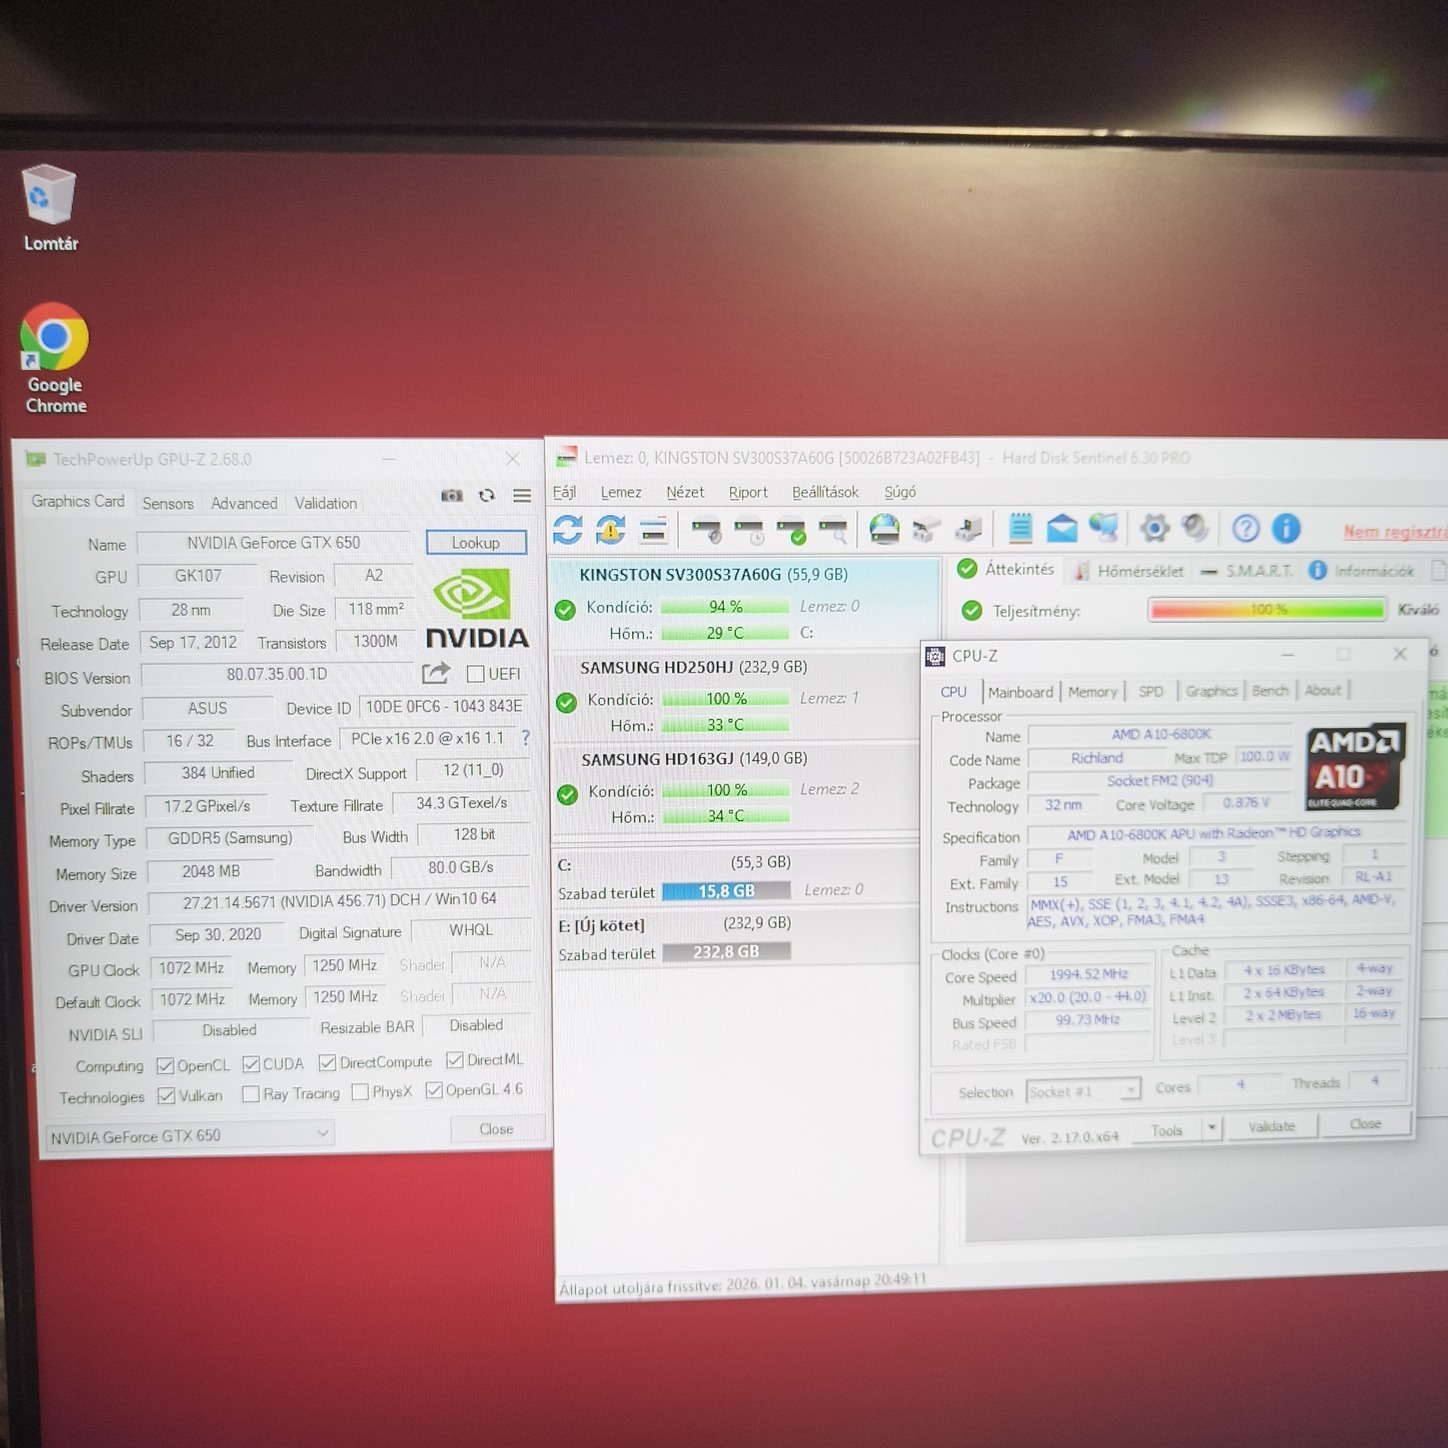Click the speaker sound icon in Sentinel toolbar

(1196, 528)
